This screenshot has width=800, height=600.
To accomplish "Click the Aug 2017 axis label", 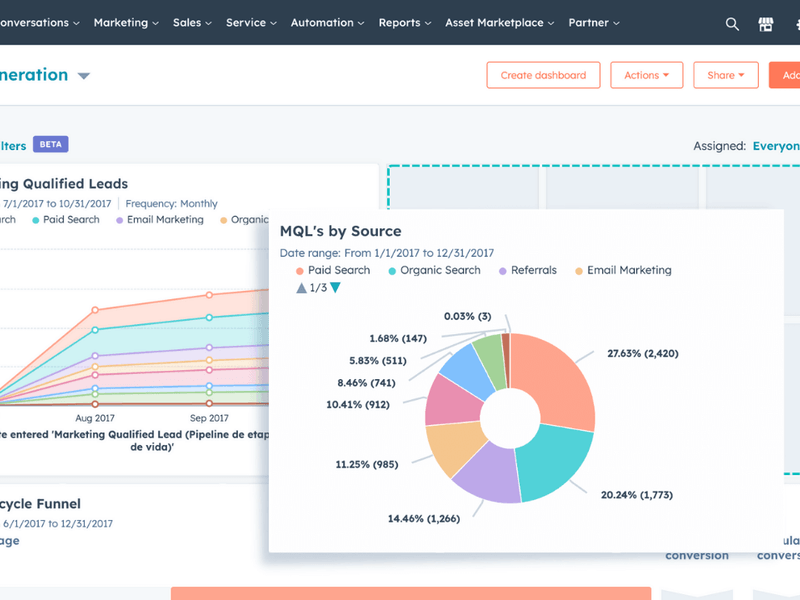I will point(95,418).
